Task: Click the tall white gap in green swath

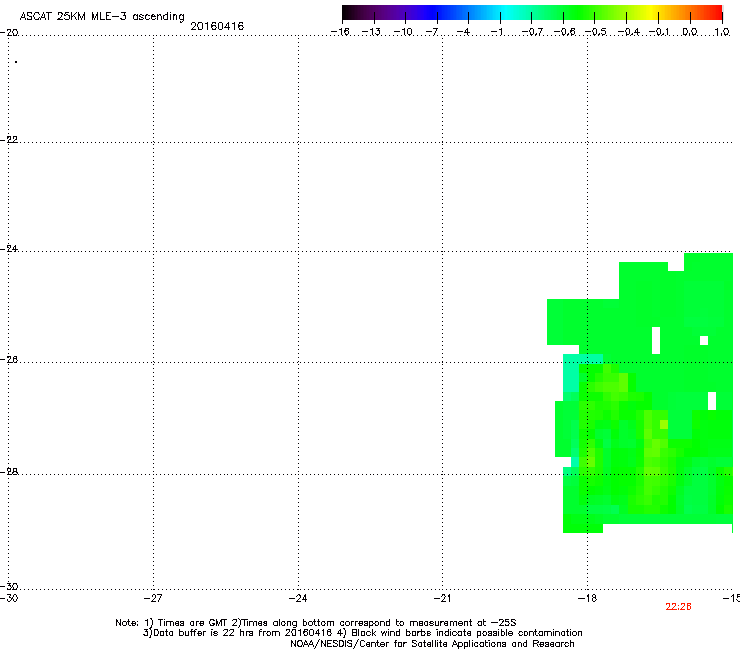Action: tap(656, 340)
